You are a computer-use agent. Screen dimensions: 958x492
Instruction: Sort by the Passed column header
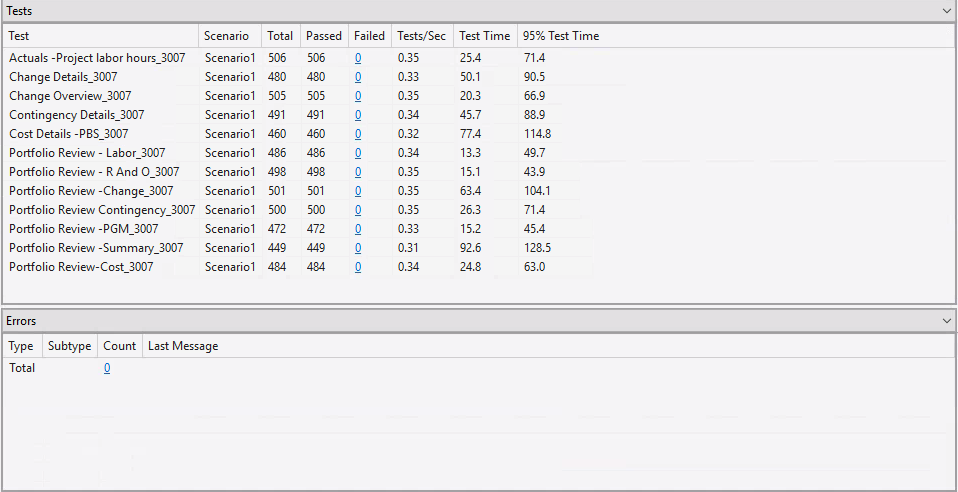click(x=324, y=36)
